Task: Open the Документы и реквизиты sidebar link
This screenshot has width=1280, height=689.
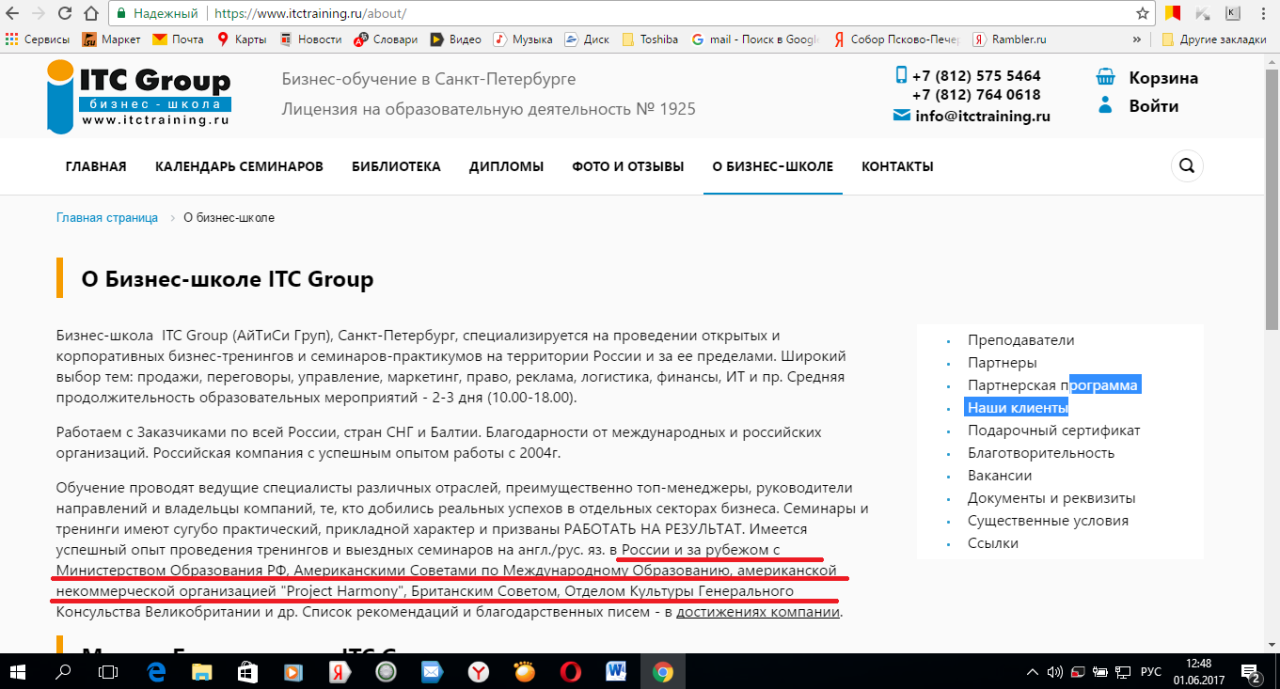Action: pos(1052,498)
